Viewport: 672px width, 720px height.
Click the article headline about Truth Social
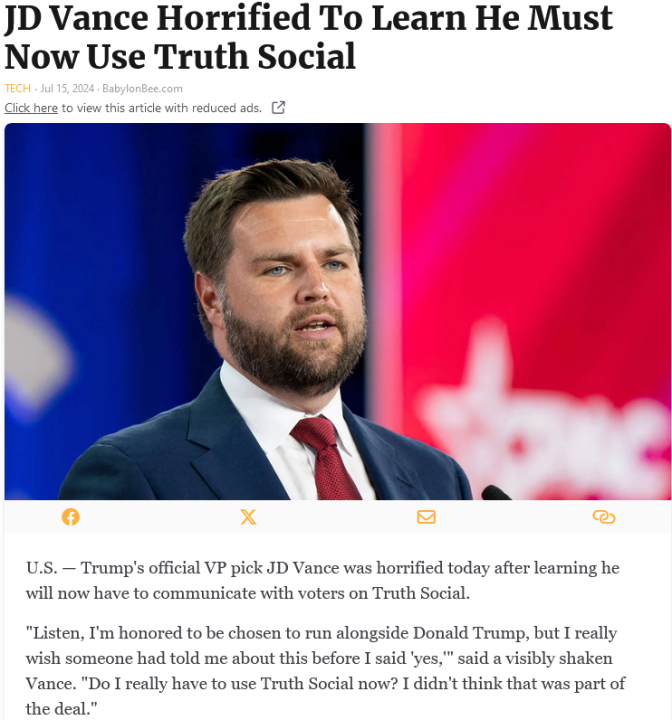click(308, 36)
